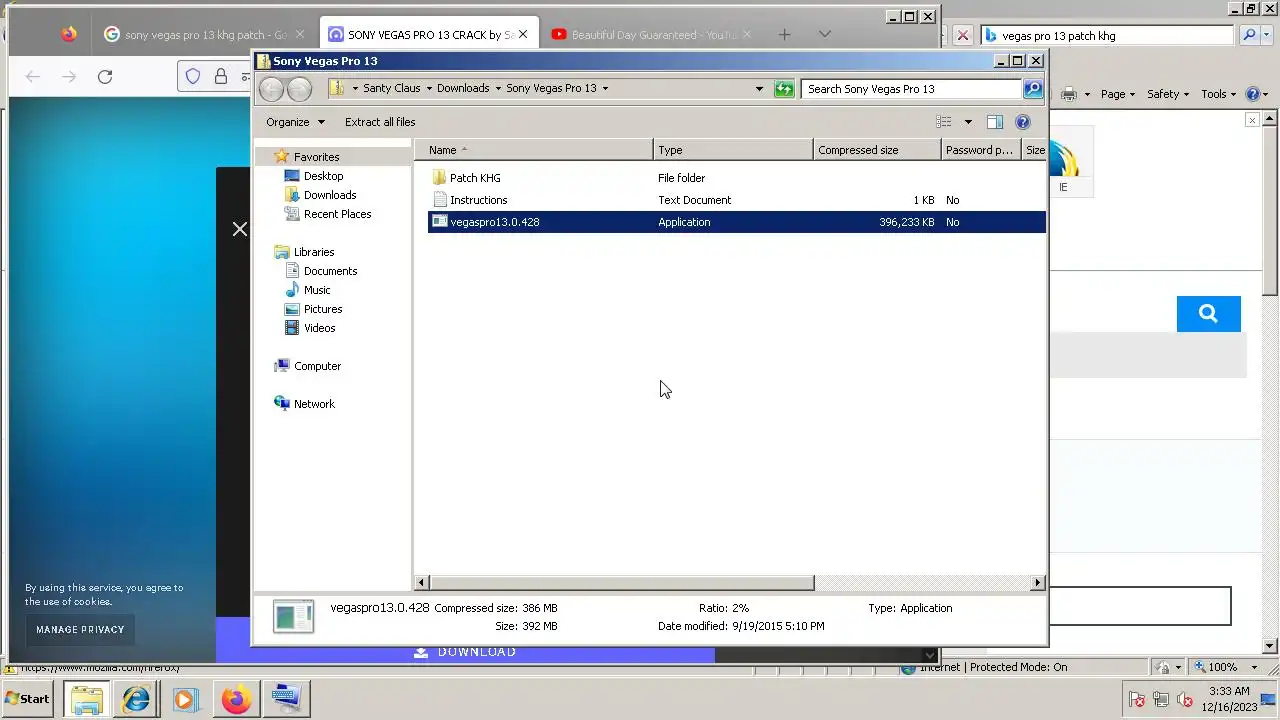Refresh the Sony Vegas Pro 13 folder

(x=784, y=89)
